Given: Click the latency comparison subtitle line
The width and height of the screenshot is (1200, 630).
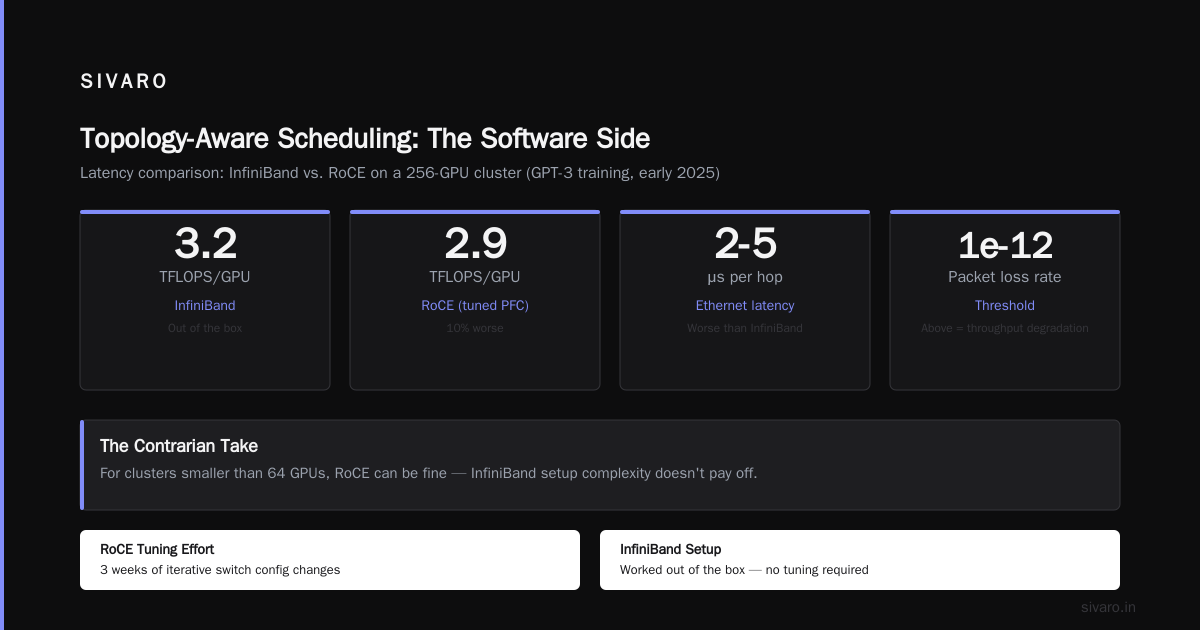Looking at the screenshot, I should 400,173.
